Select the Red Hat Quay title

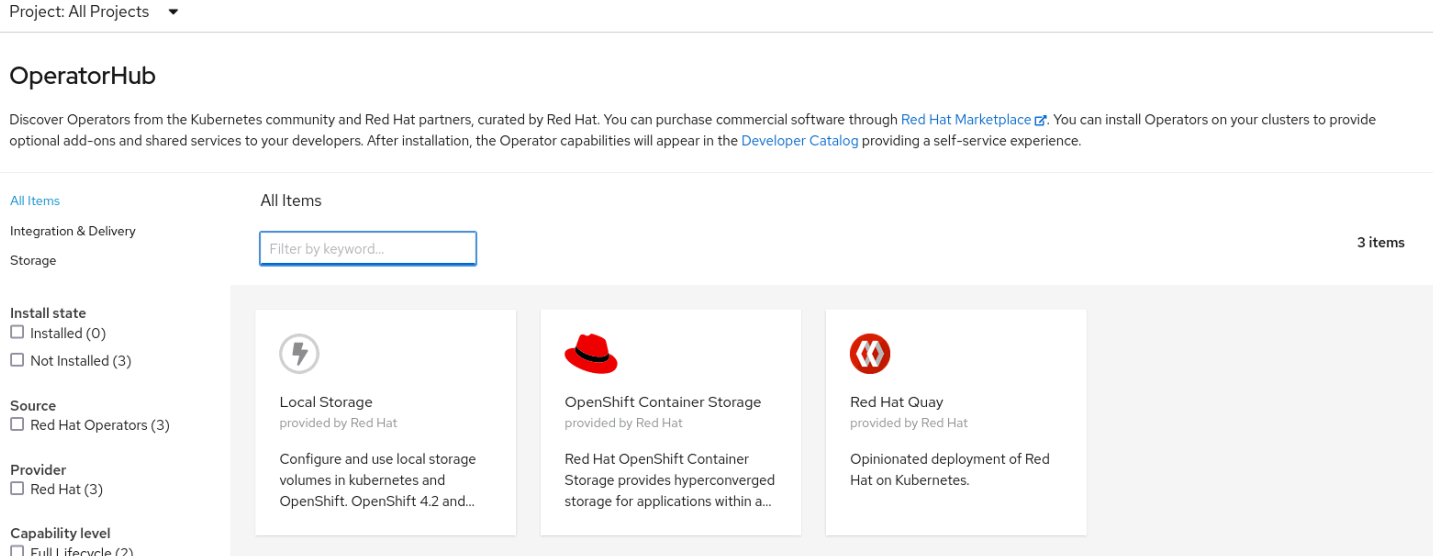pyautogui.click(x=896, y=402)
